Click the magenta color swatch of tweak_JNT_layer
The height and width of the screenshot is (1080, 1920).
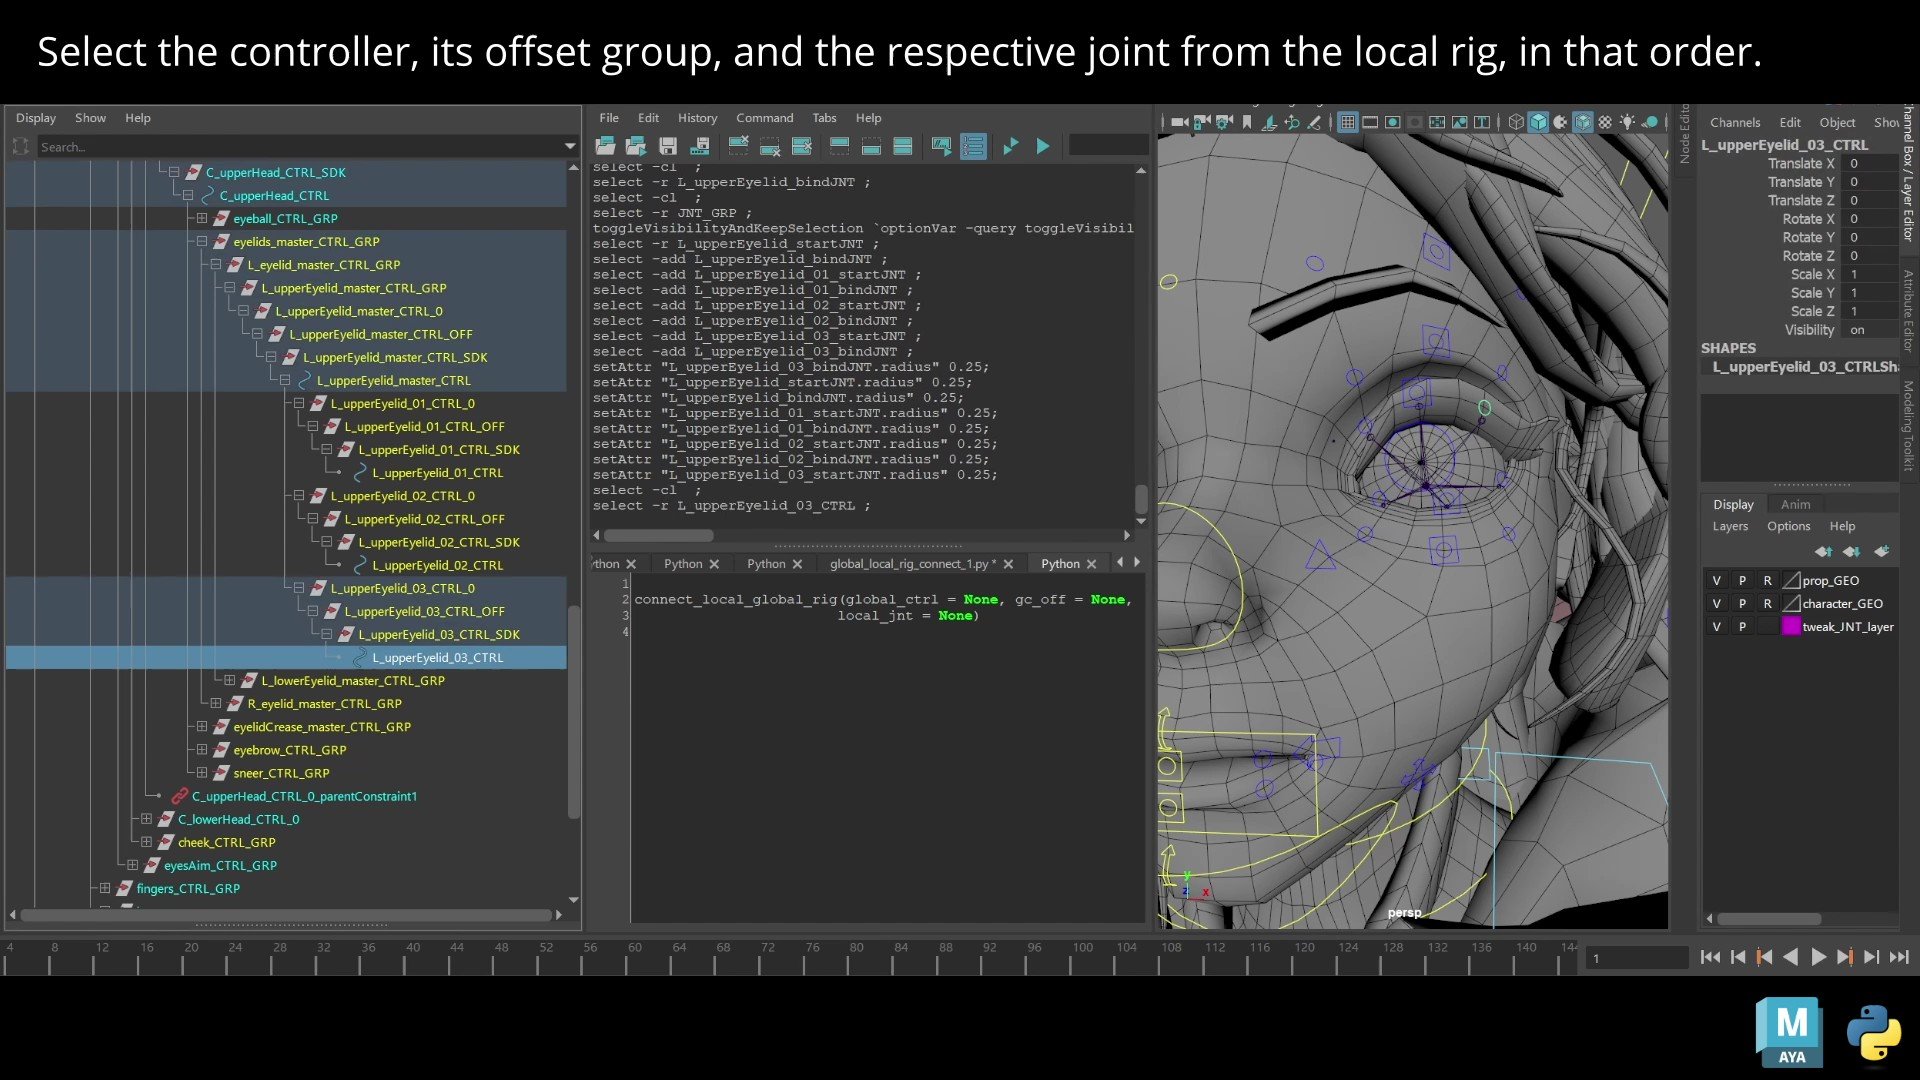point(1792,626)
